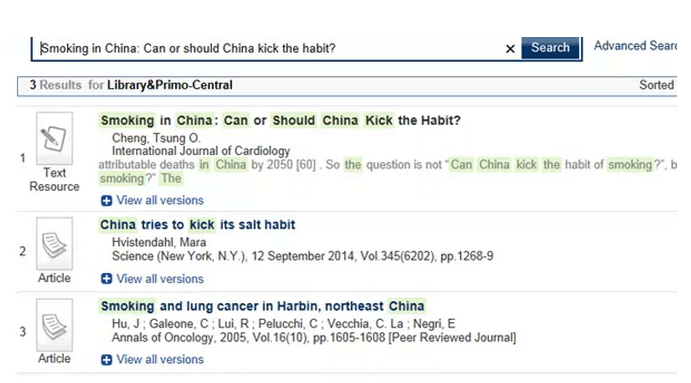
Task: Click the Search button
Action: 550,48
